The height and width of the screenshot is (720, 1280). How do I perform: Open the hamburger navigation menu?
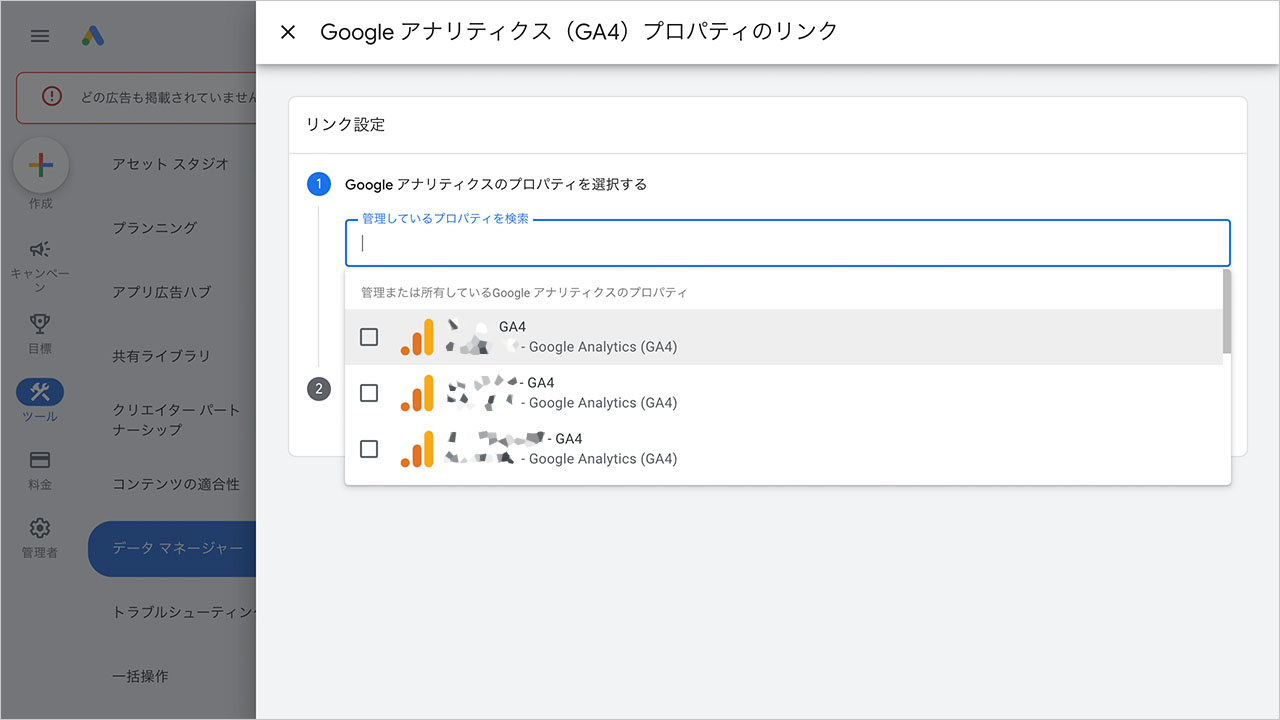pyautogui.click(x=39, y=36)
